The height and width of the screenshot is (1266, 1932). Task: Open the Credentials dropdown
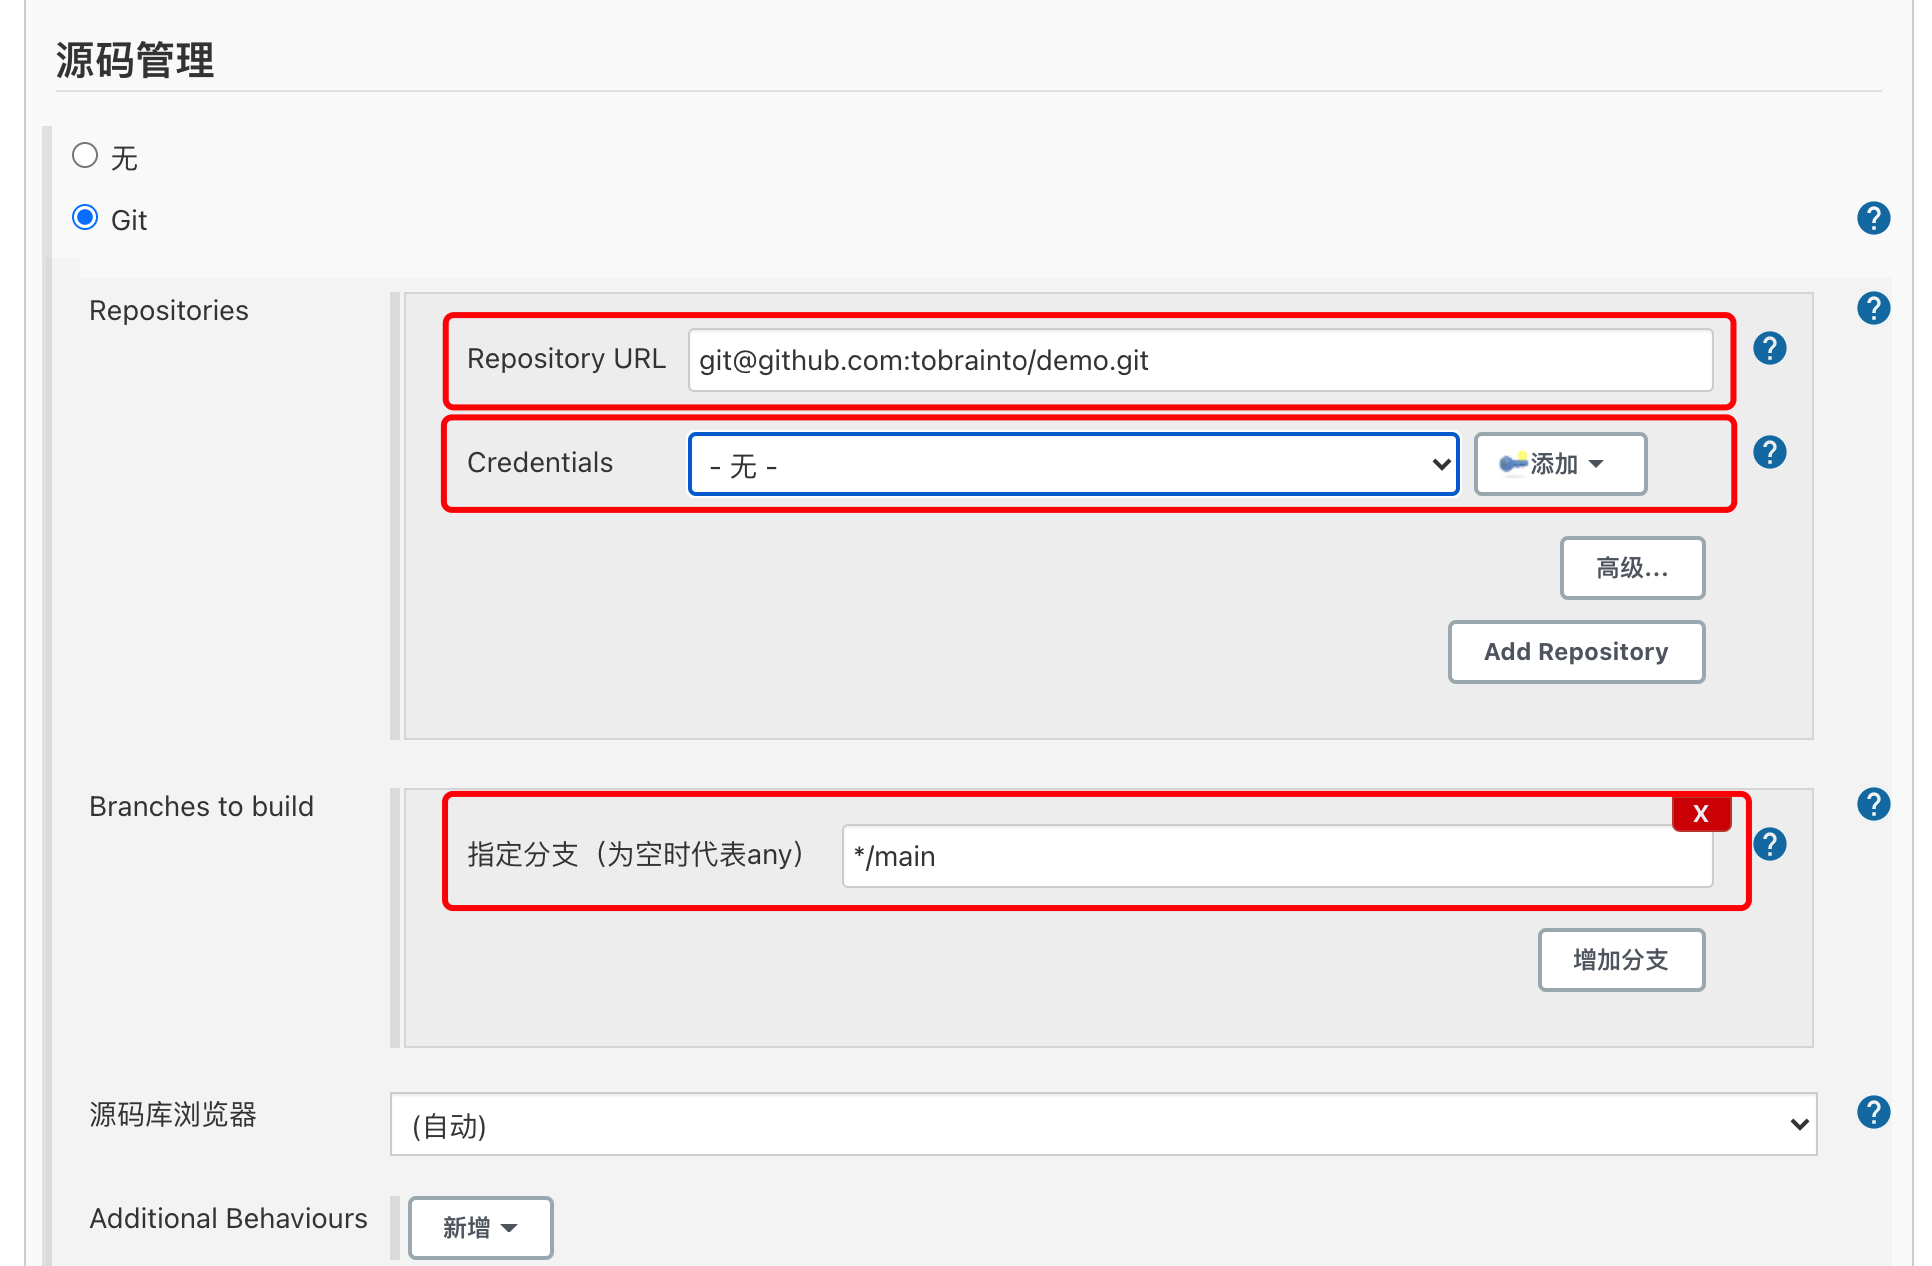click(1074, 464)
